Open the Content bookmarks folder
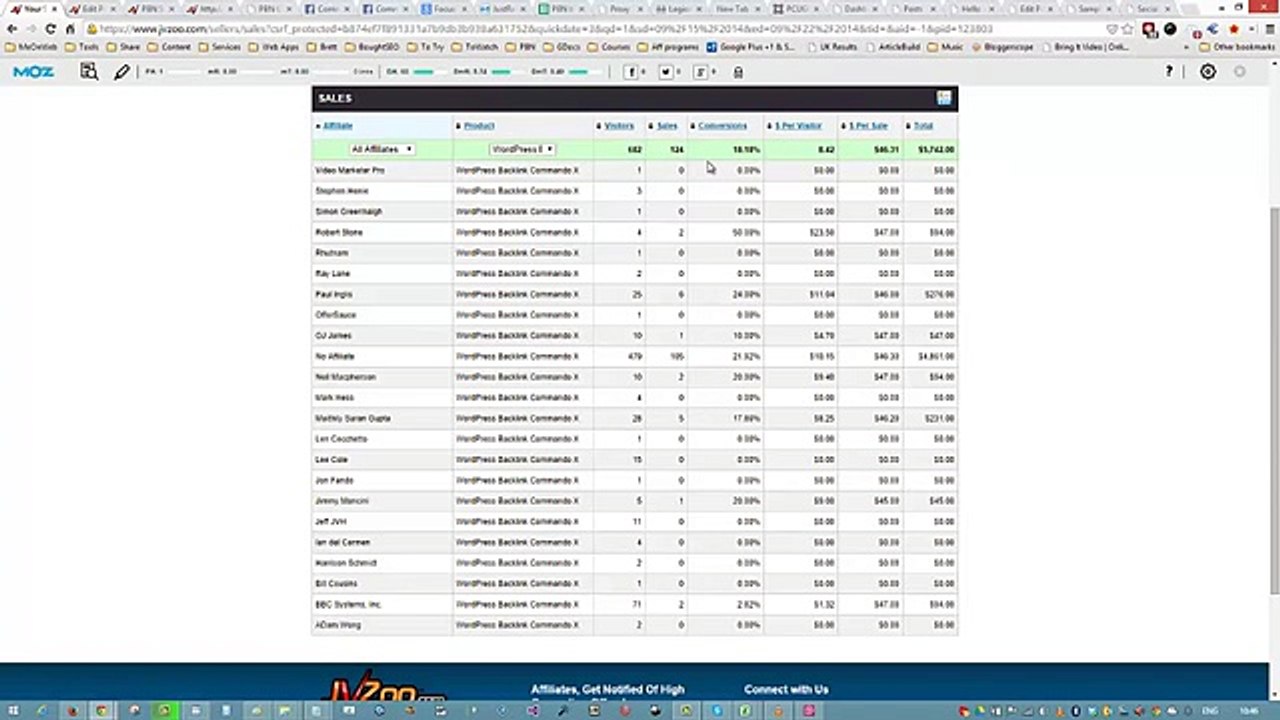Viewport: 1280px width, 720px height. (x=168, y=47)
